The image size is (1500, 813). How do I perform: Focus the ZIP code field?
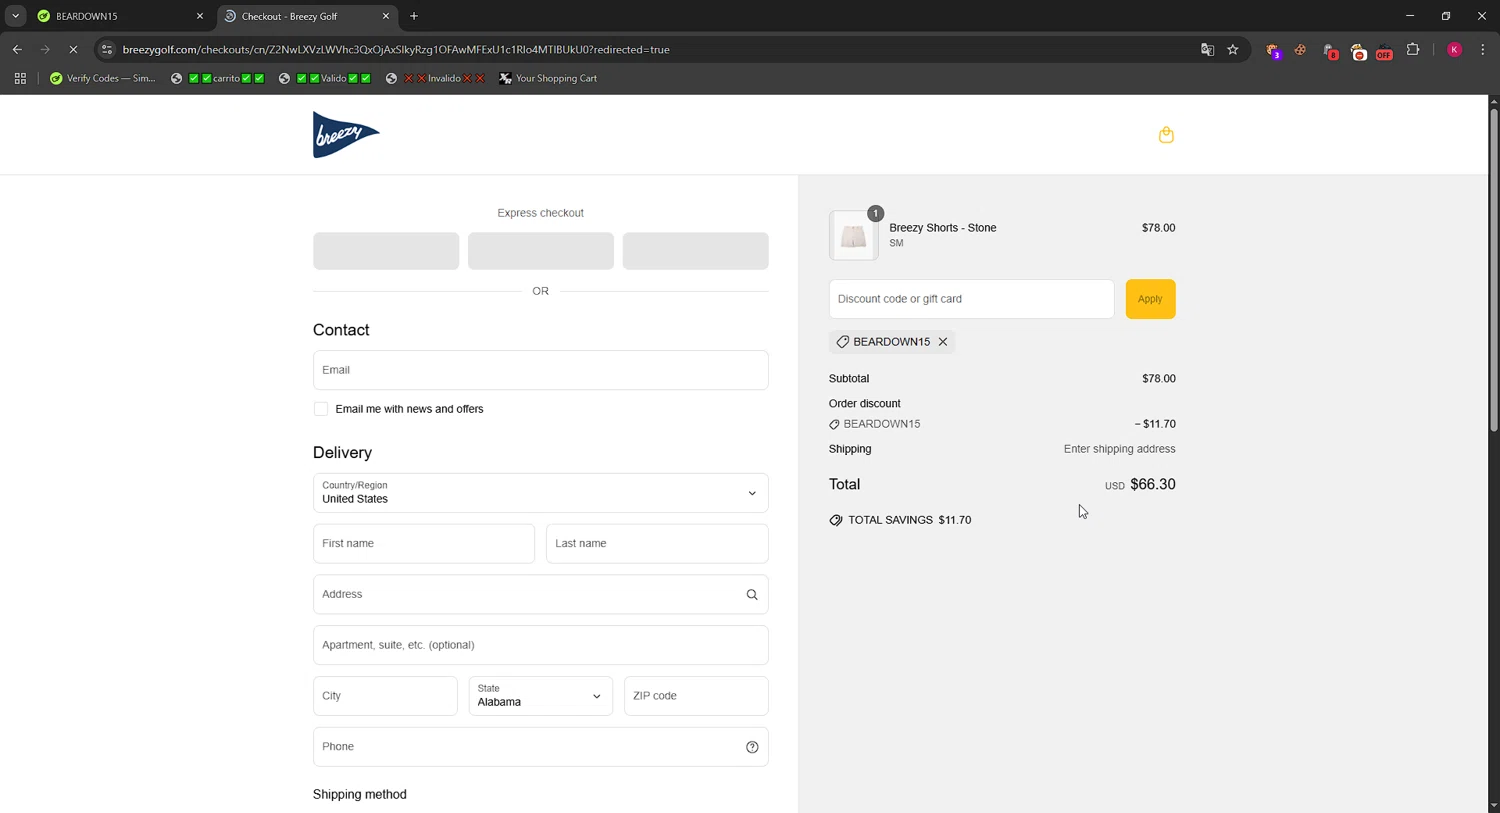696,696
